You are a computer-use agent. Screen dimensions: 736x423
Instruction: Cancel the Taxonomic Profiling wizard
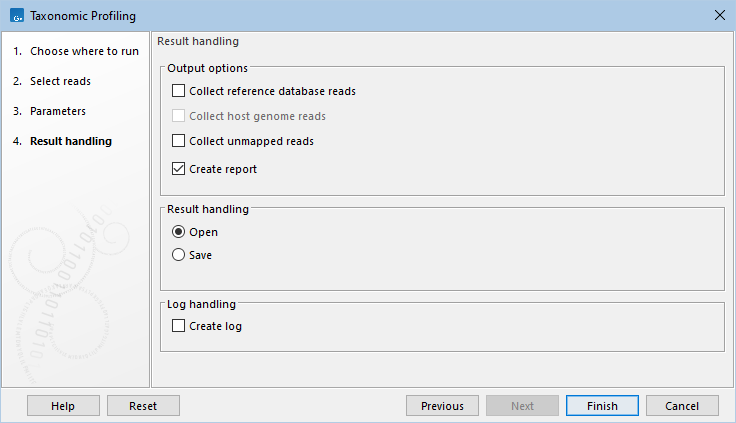(x=682, y=406)
